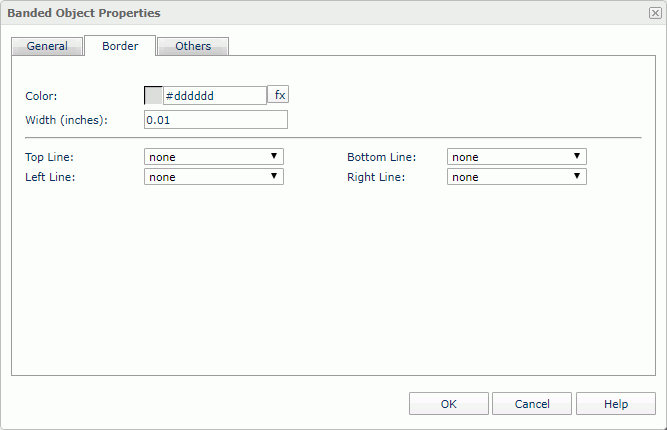
Task: Click the Width (inches) label
Action: pos(66,120)
